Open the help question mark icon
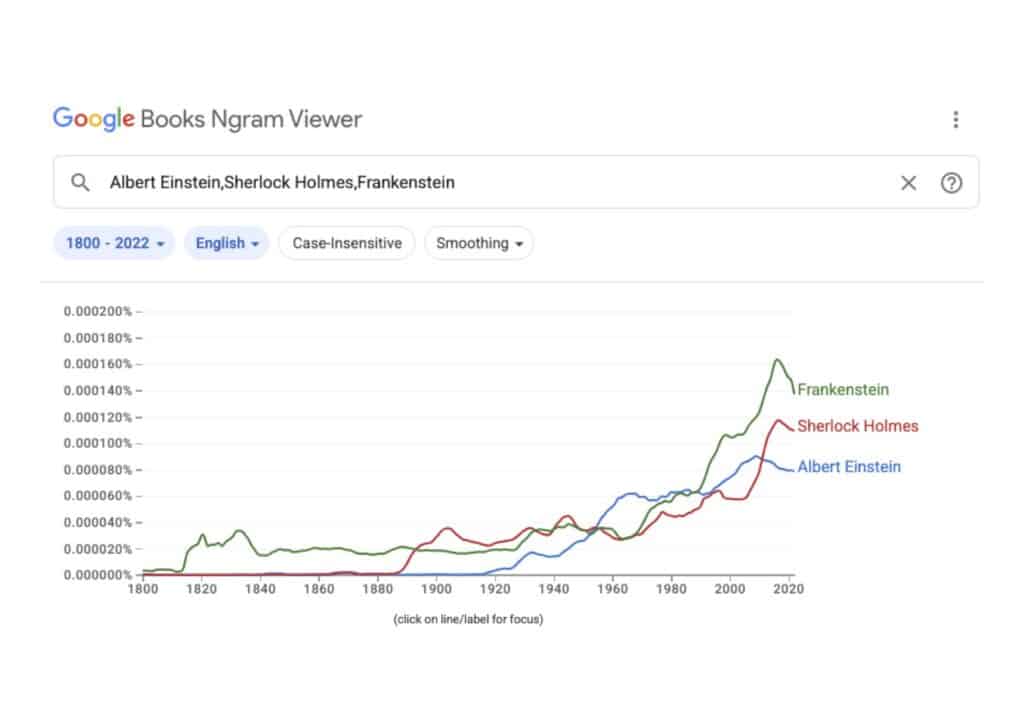Viewport: 1024px width, 723px height. (951, 182)
